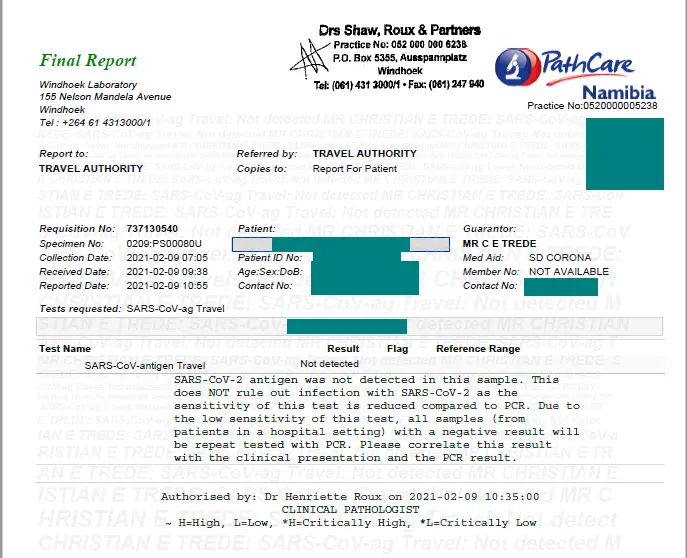Click 'Practice No: 052 000 000 6238' line

coord(400,45)
